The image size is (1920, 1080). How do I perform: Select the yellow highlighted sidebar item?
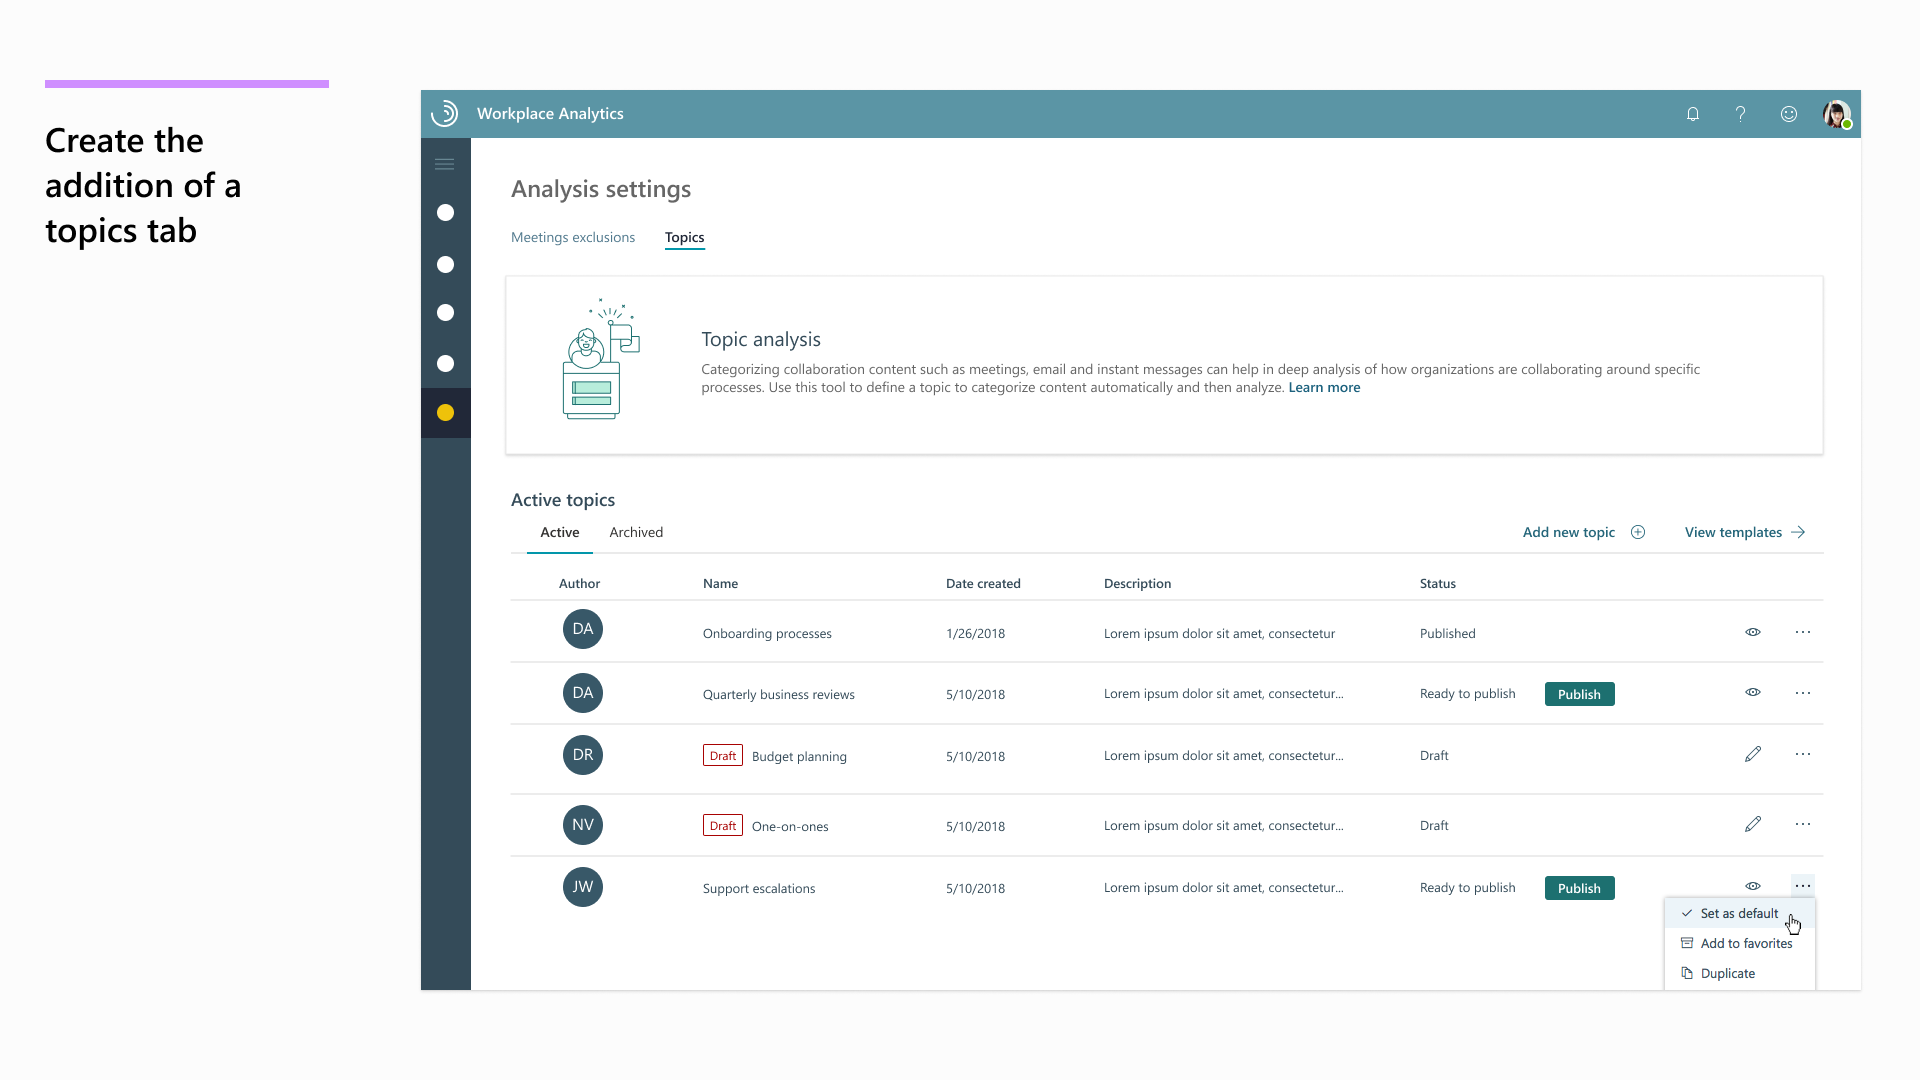(446, 413)
